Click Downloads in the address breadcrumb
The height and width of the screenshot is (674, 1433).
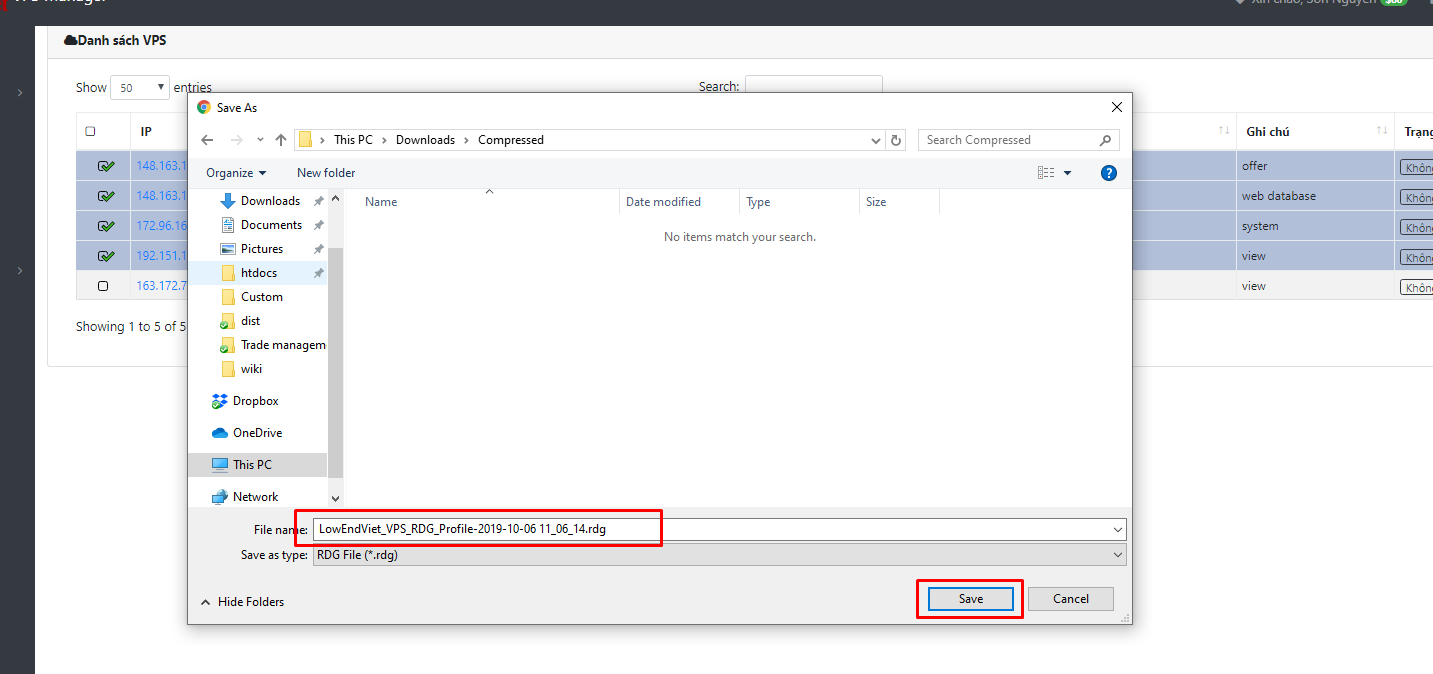click(x=425, y=140)
